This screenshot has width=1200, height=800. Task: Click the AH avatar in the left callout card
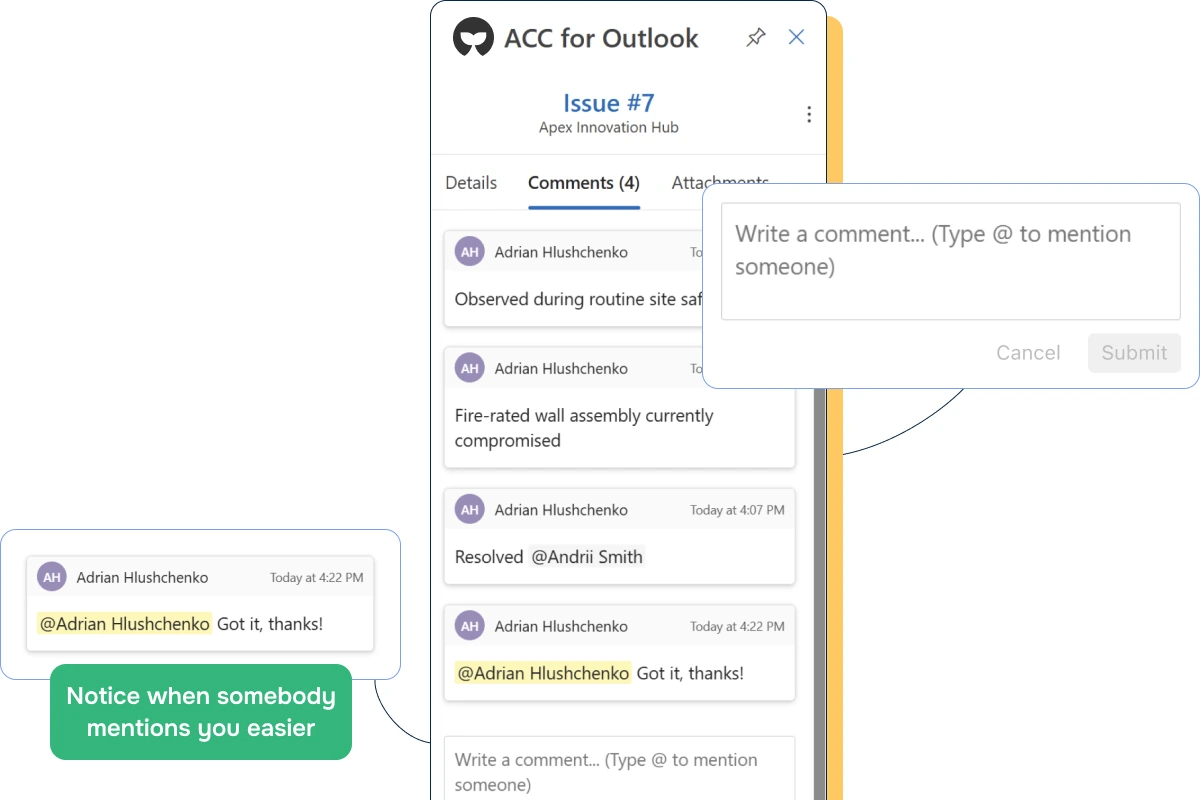coord(52,577)
